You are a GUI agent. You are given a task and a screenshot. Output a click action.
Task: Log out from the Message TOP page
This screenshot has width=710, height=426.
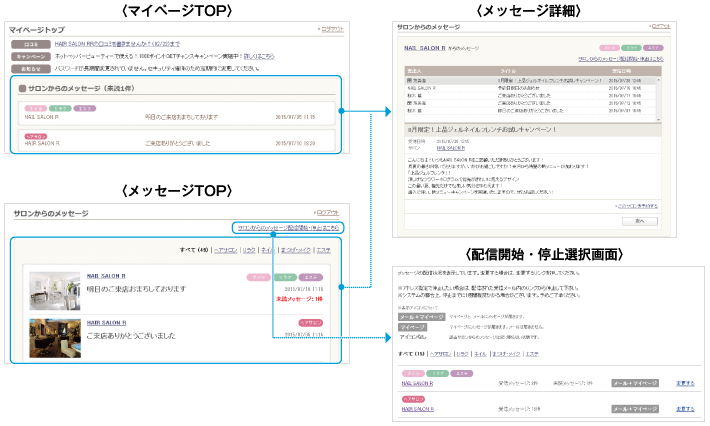(328, 212)
